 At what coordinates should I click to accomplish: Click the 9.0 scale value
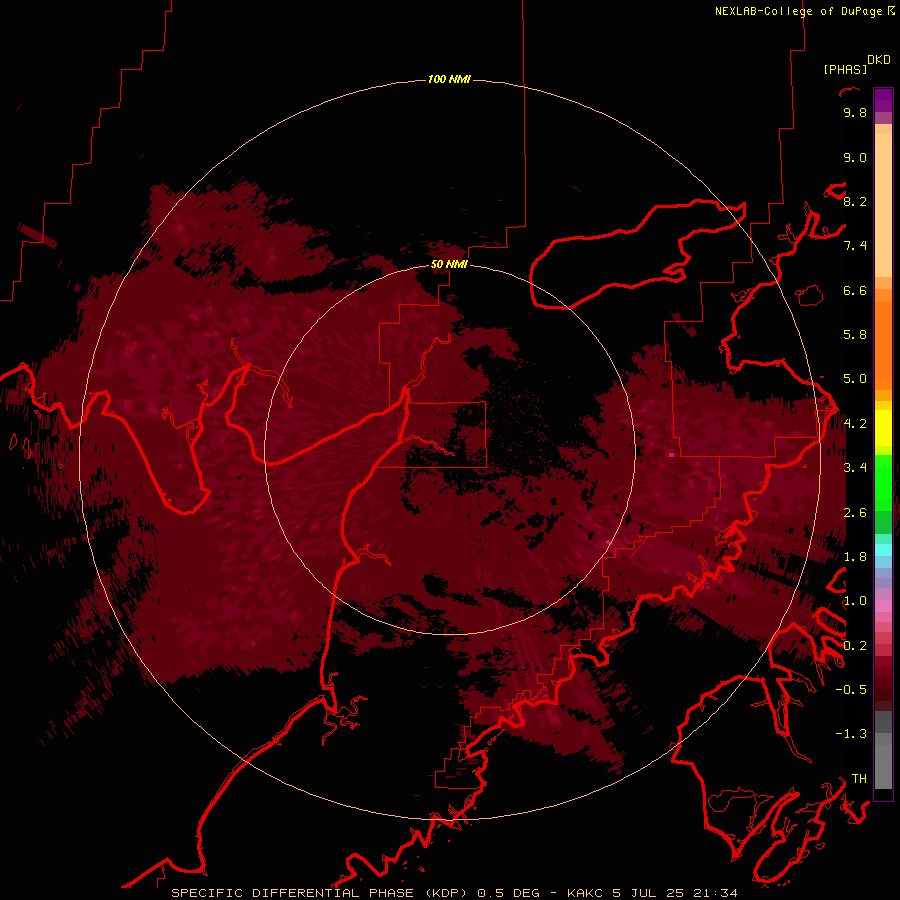[x=855, y=158]
